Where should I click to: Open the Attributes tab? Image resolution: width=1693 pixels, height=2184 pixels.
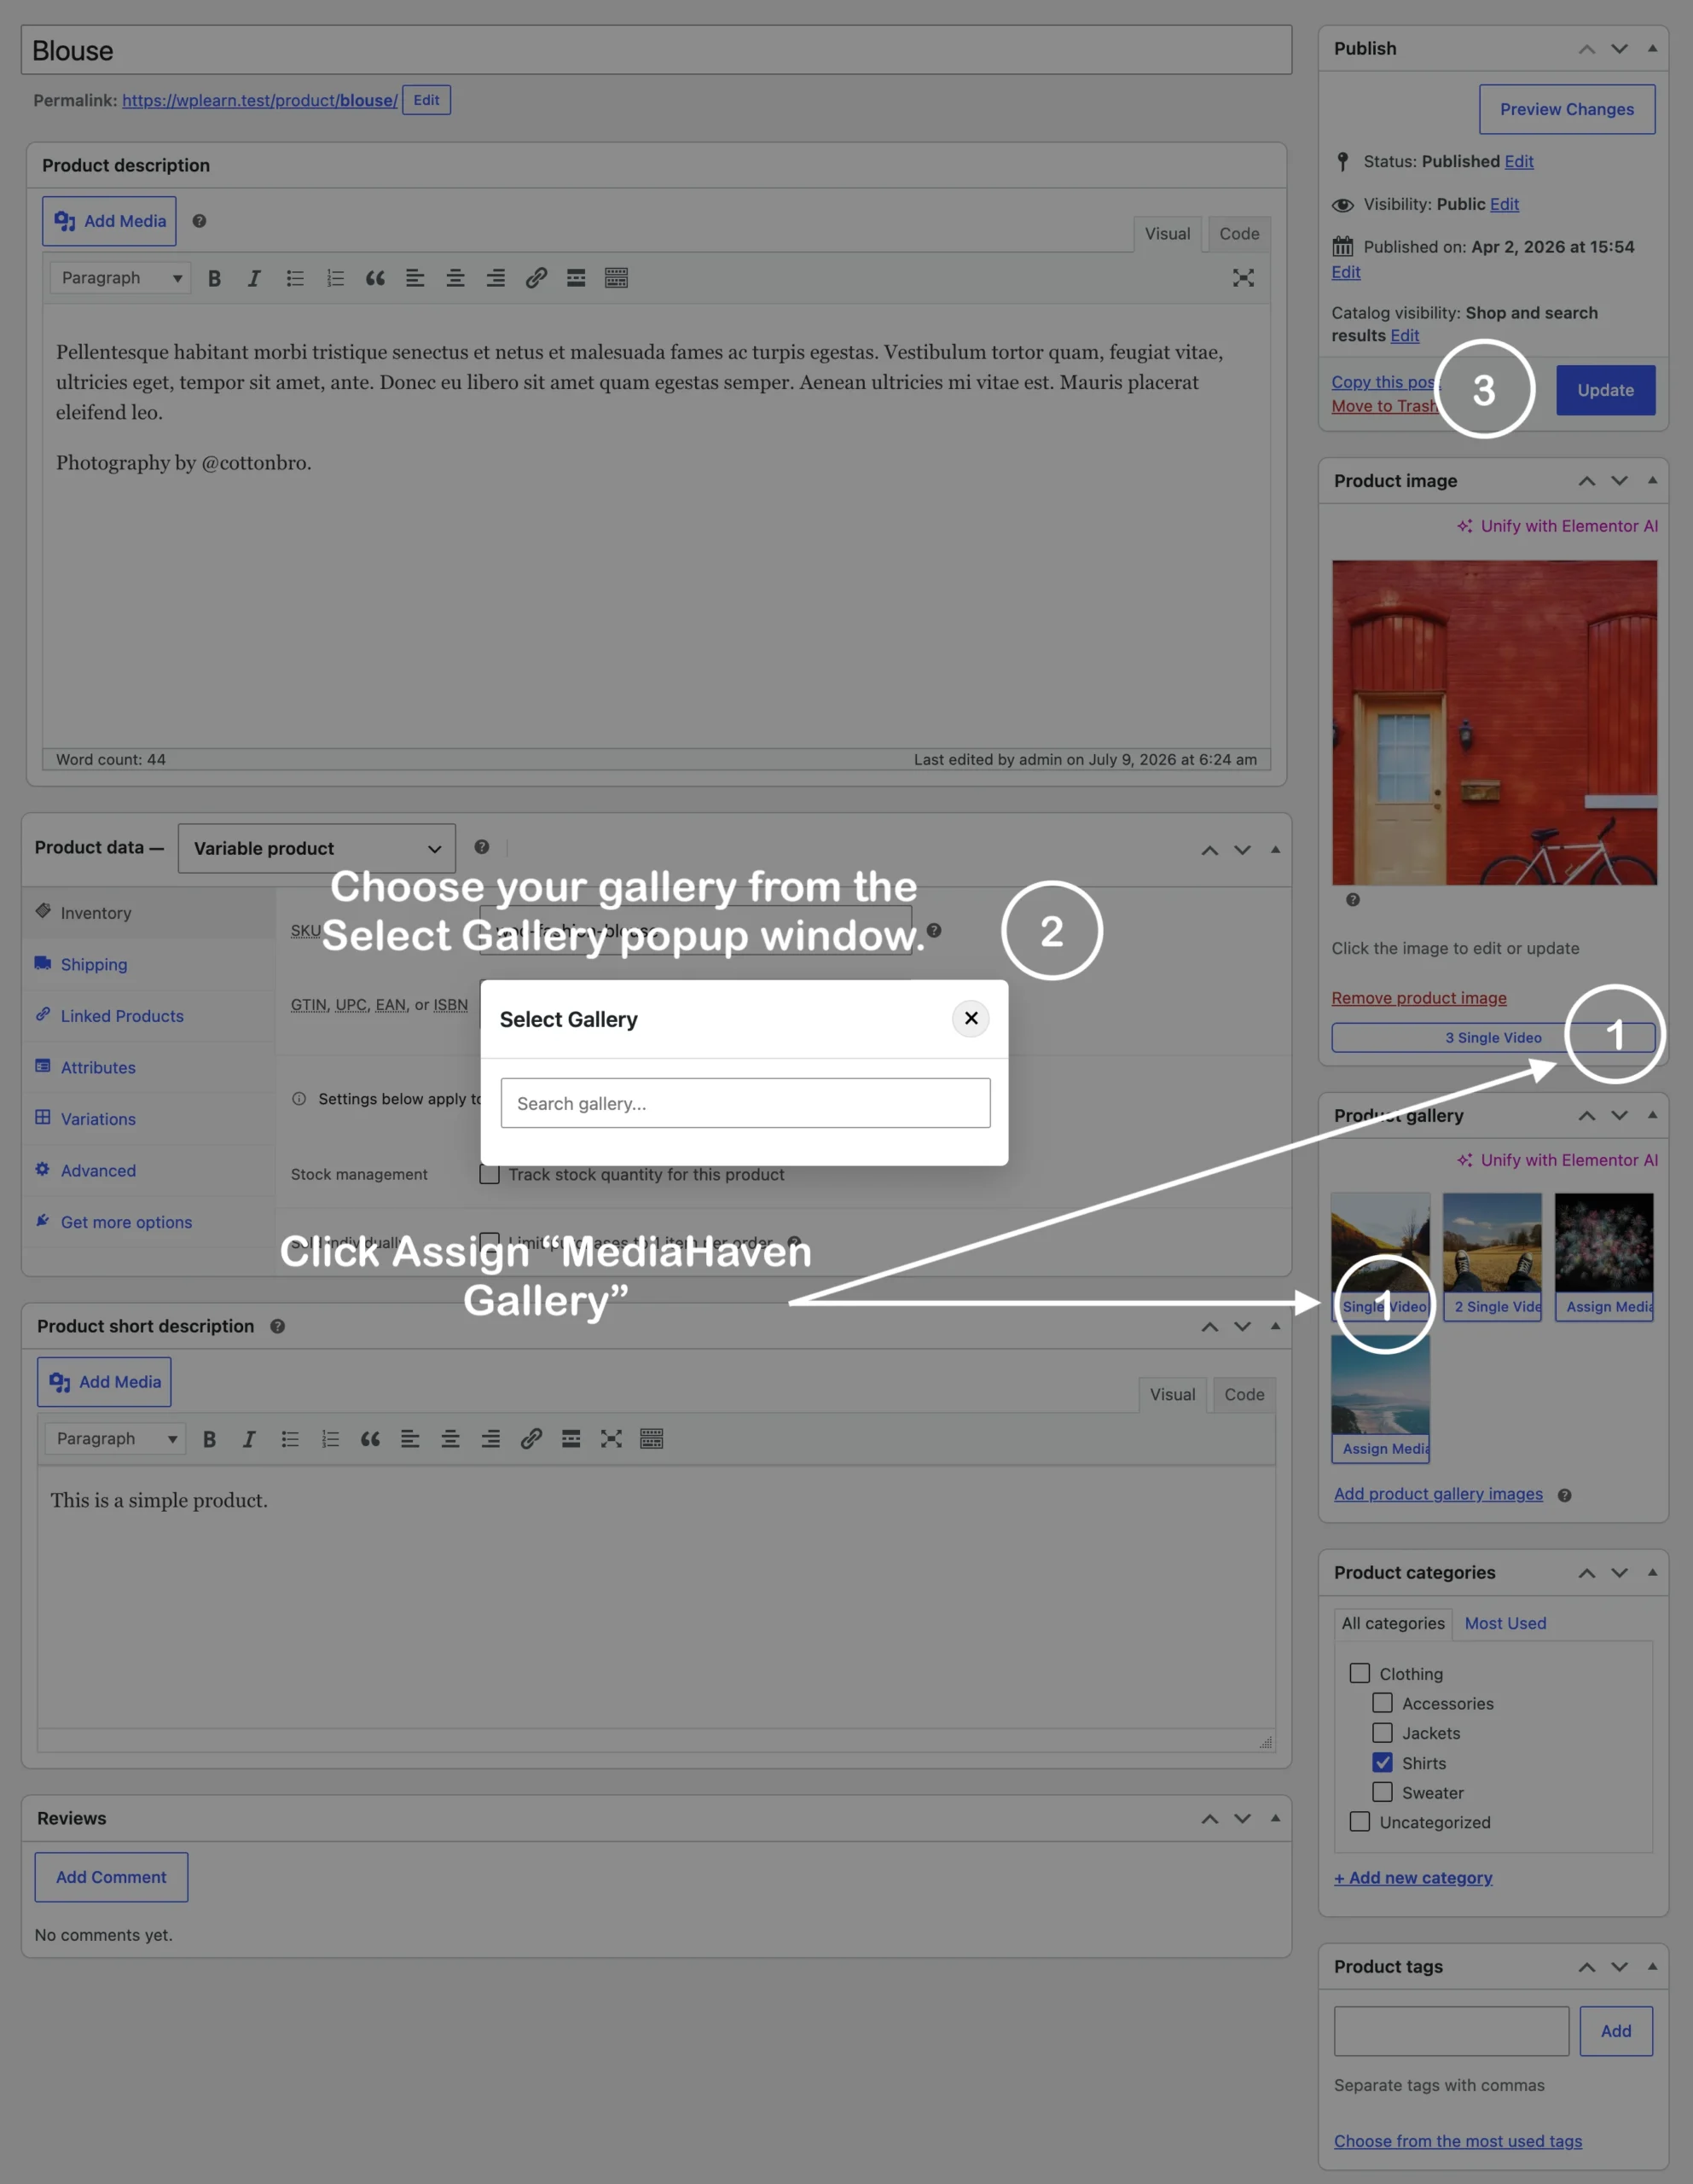[x=98, y=1067]
